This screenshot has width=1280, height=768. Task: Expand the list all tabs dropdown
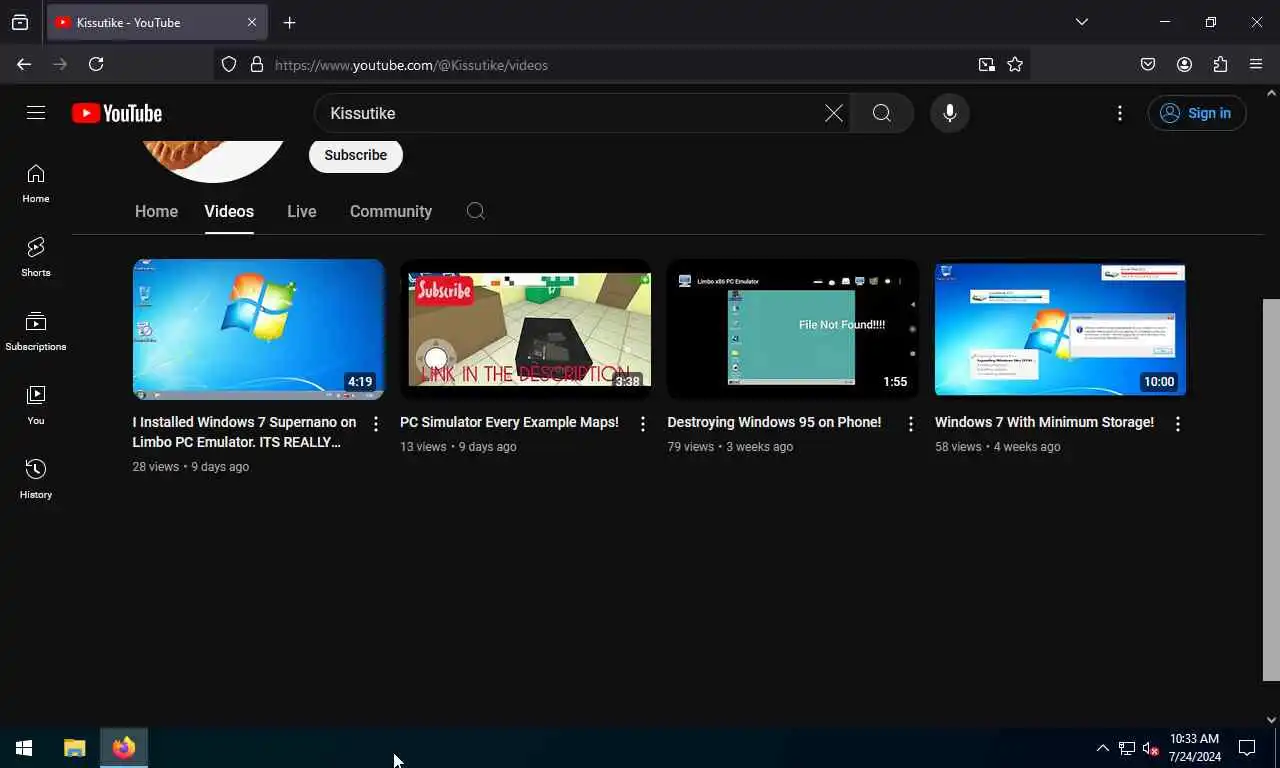pos(1082,22)
